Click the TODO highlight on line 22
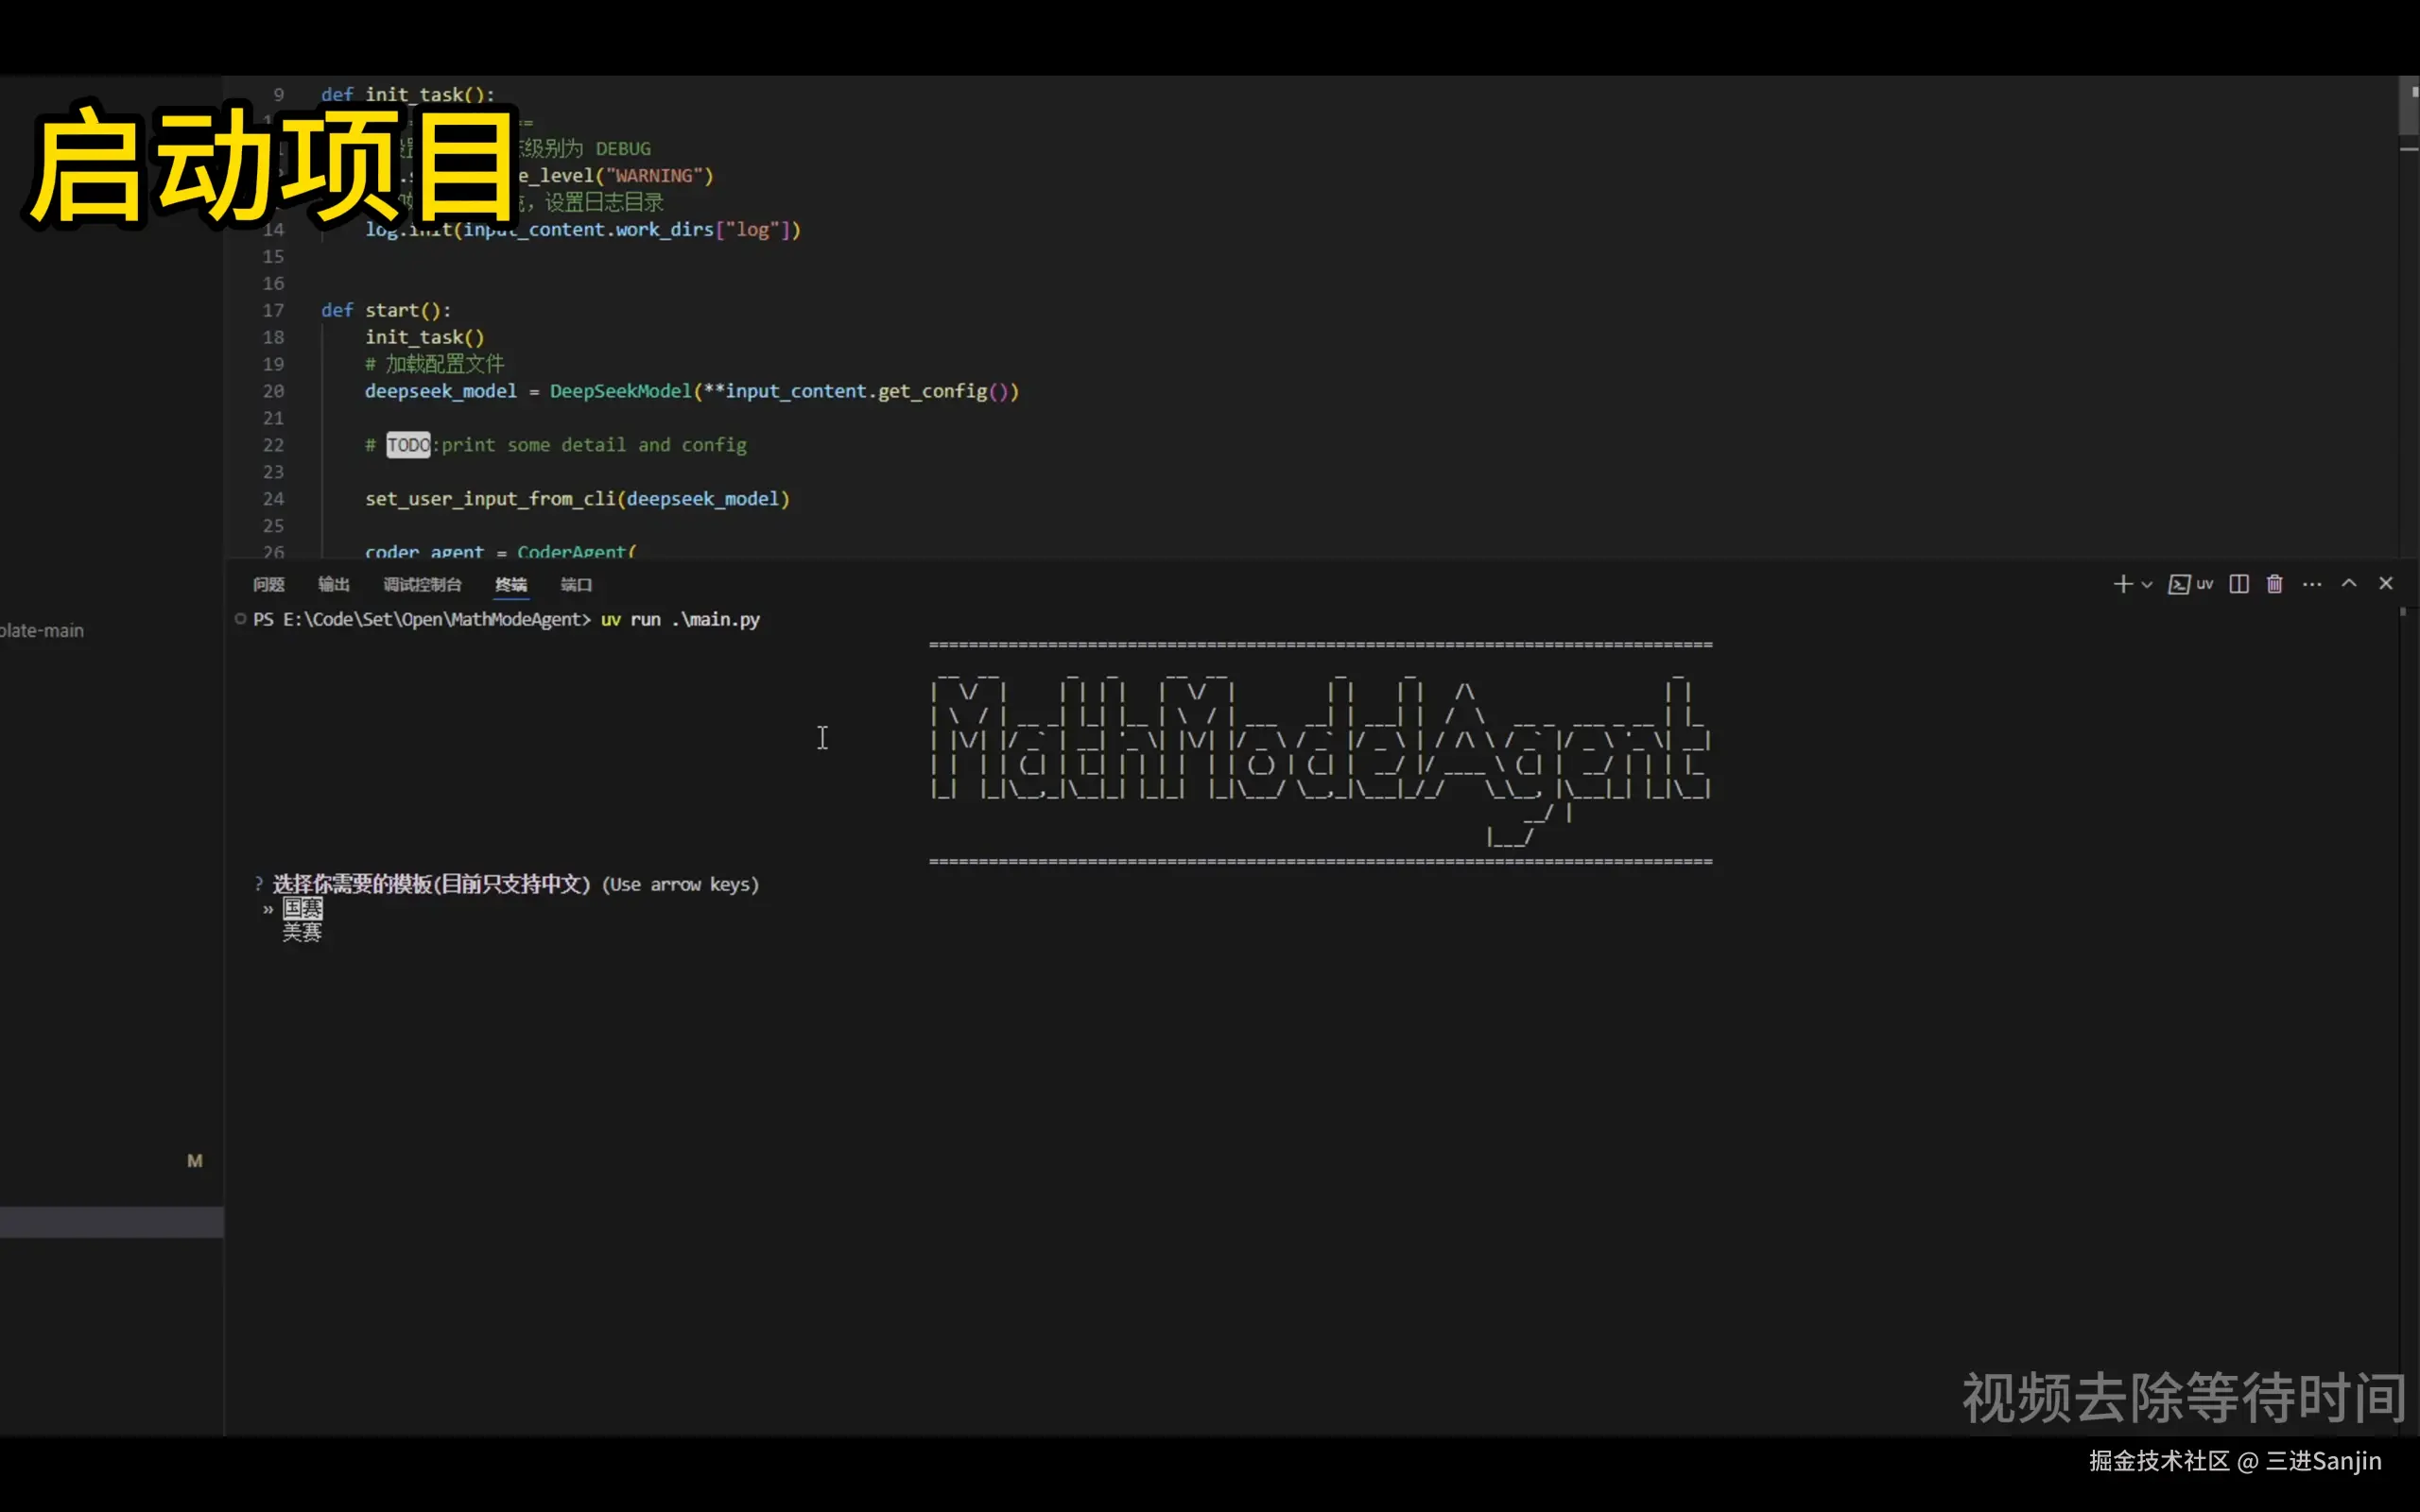Viewport: 2420px width, 1512px height. pyautogui.click(x=408, y=445)
